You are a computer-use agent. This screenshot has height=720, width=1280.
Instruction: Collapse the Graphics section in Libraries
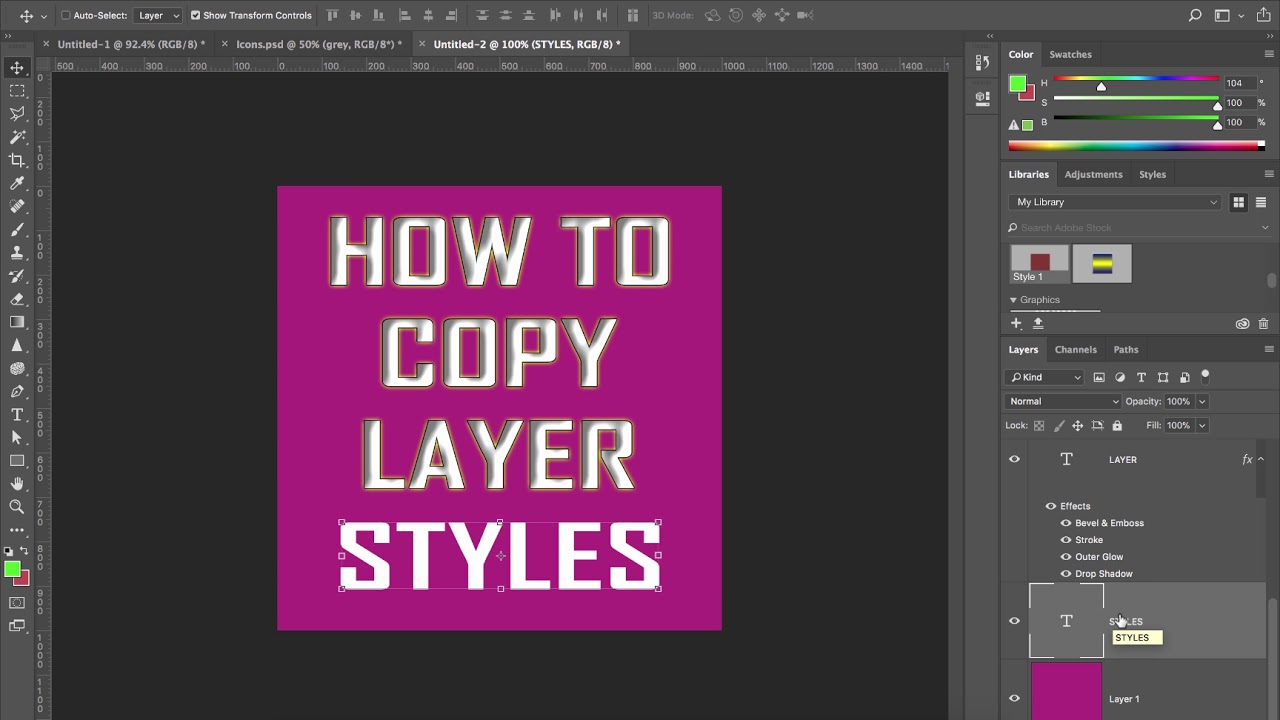[1013, 300]
